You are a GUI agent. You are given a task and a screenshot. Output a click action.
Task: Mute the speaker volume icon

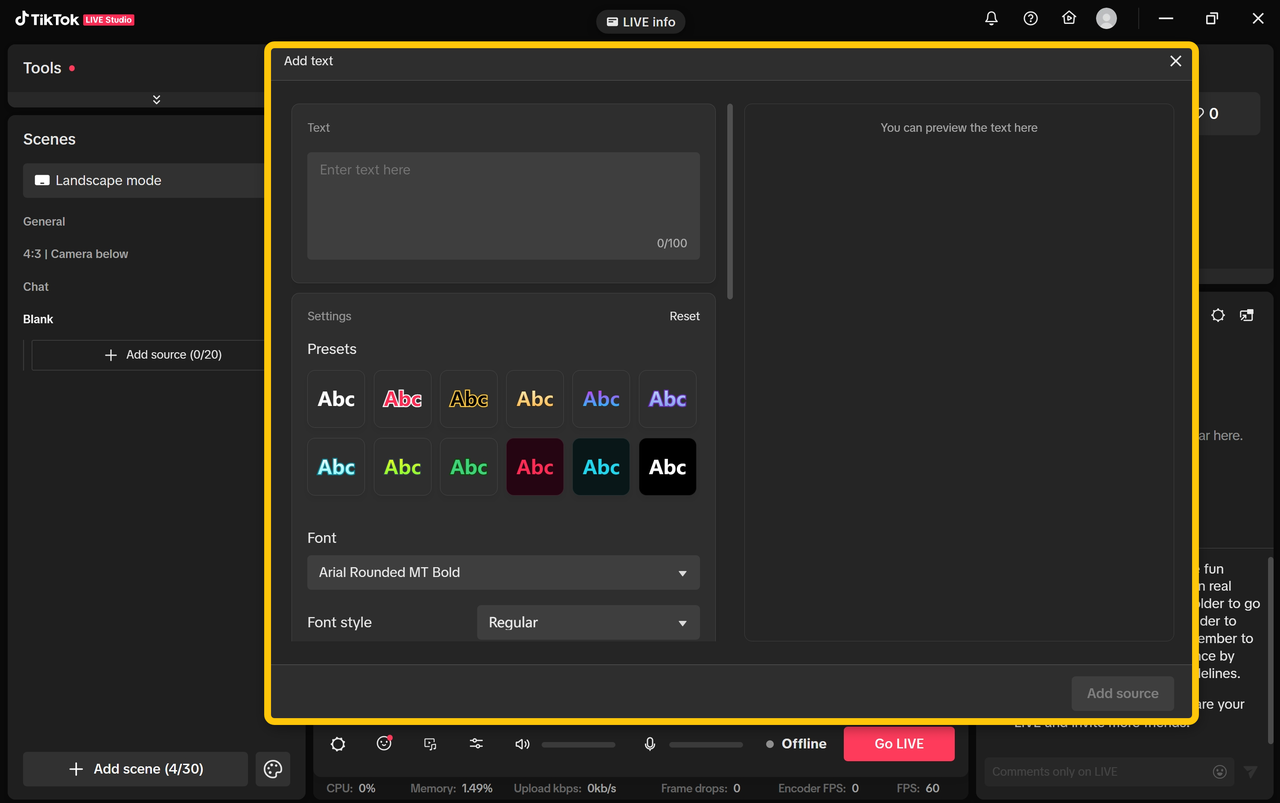click(522, 744)
